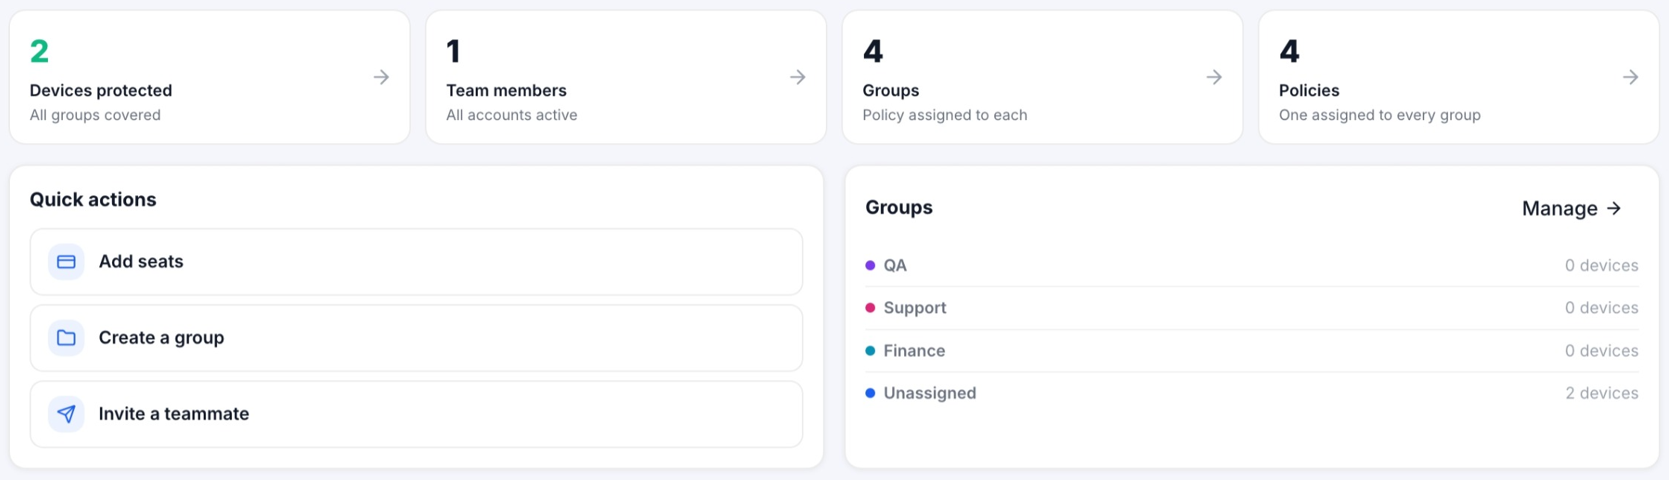
Task: Click the arrow on Policies card
Action: coord(1630,77)
